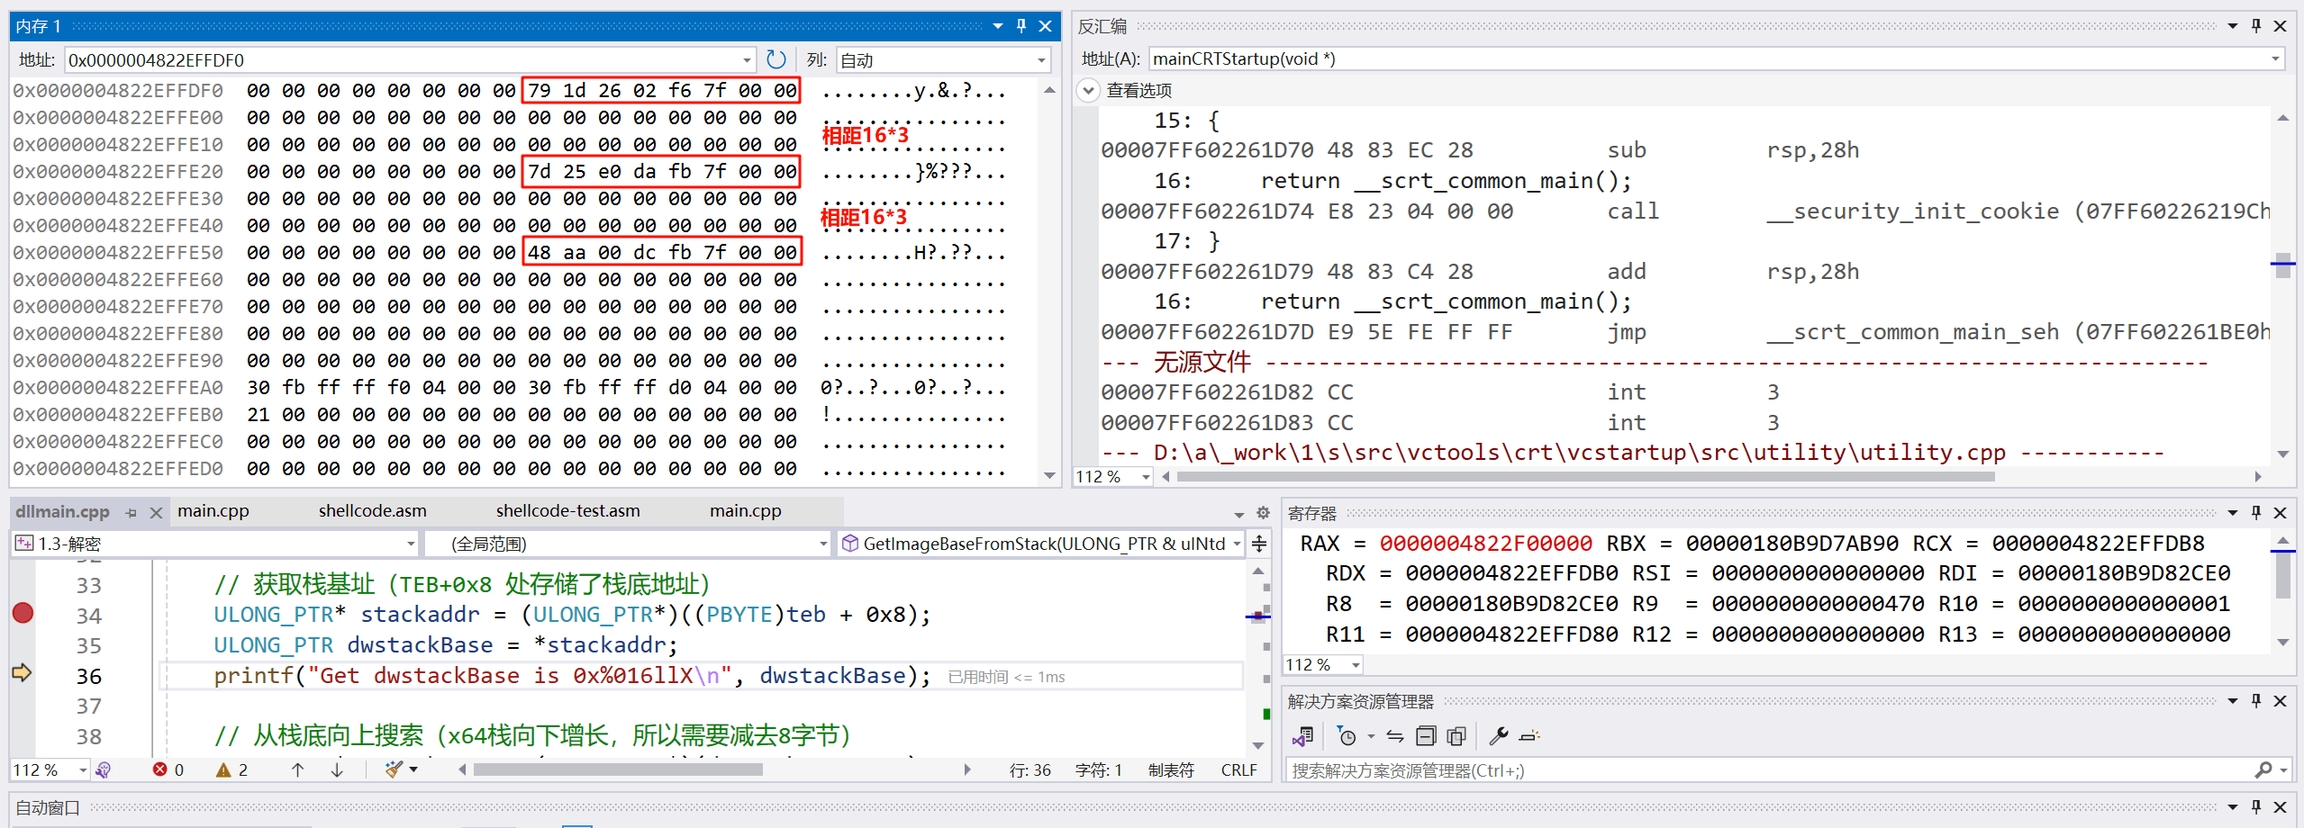Click the error count indicator icon
The height and width of the screenshot is (828, 2304).
pyautogui.click(x=160, y=770)
